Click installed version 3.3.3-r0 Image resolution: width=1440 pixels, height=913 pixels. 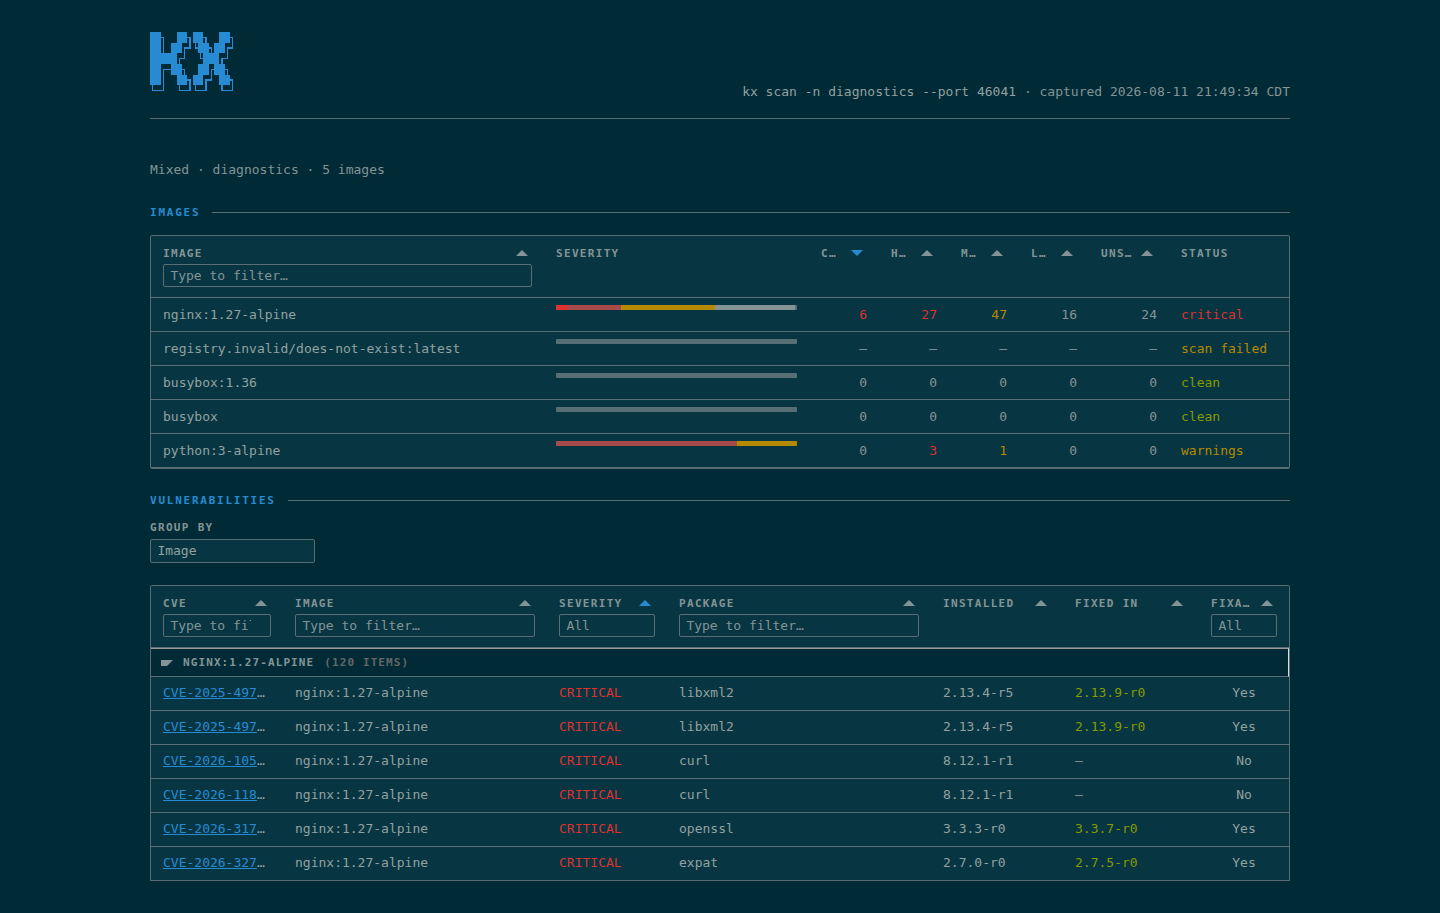point(974,829)
